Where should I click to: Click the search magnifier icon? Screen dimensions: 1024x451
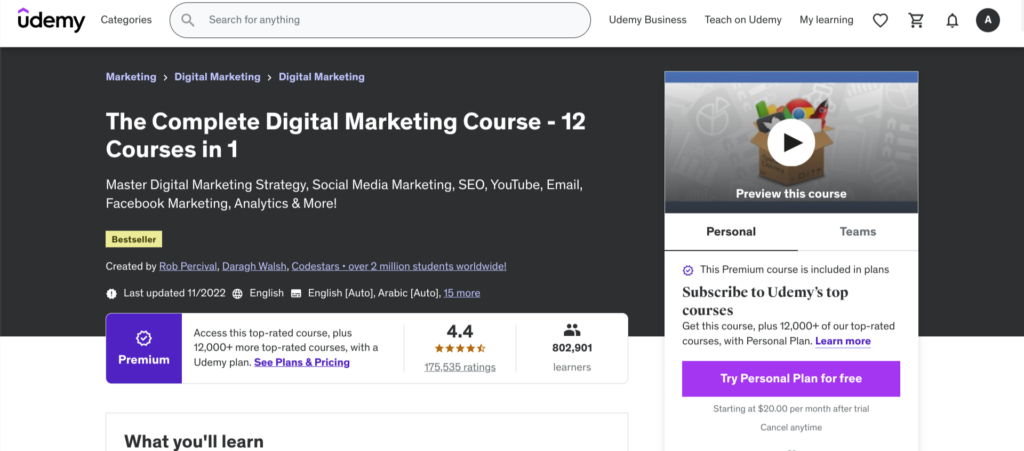[188, 20]
